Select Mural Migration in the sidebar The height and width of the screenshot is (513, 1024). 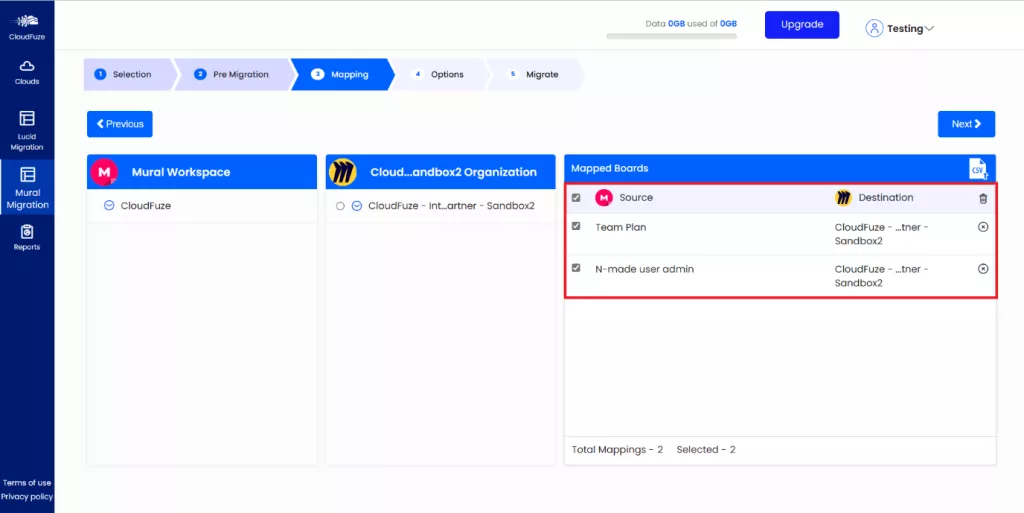pos(27,187)
